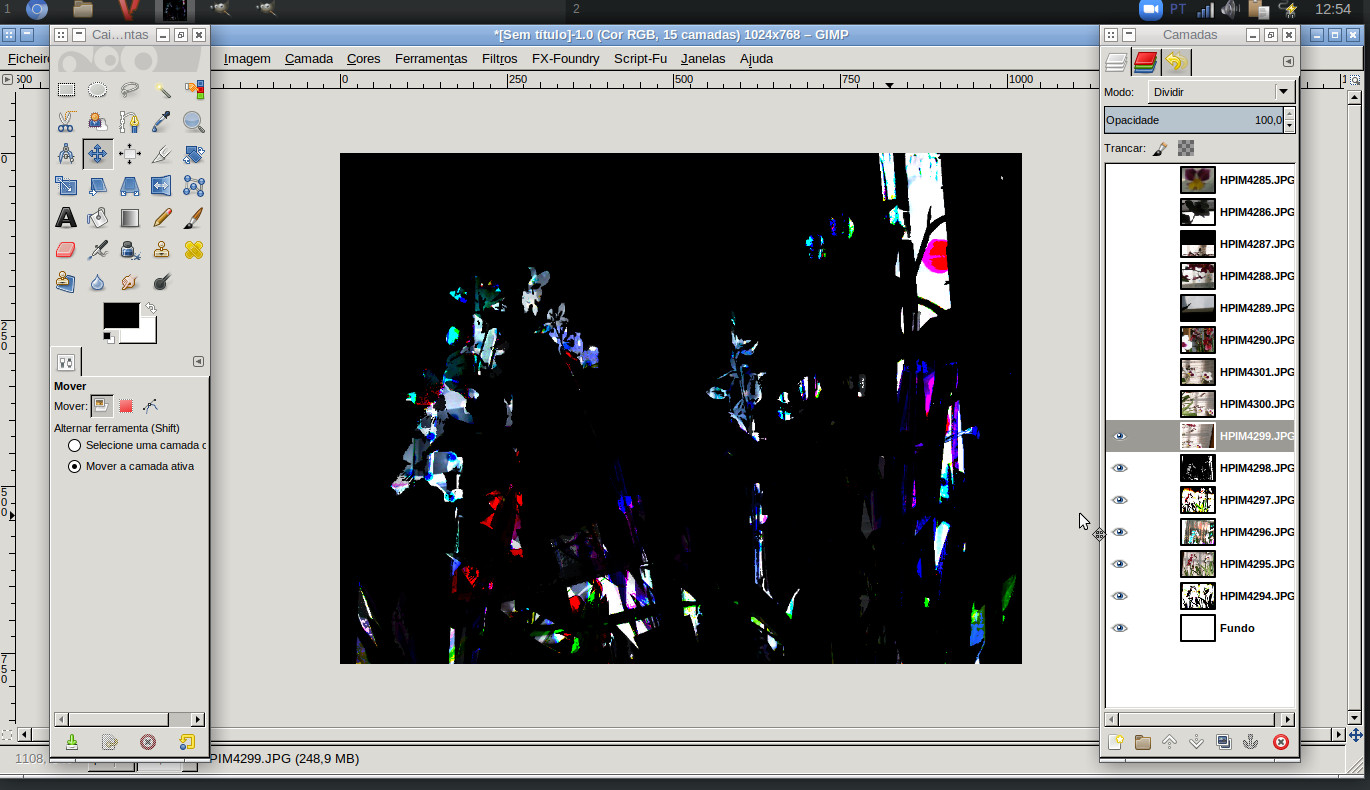Select the HPIM4285.JPG layer thumbnail
The width and height of the screenshot is (1370, 790).
pyautogui.click(x=1198, y=180)
